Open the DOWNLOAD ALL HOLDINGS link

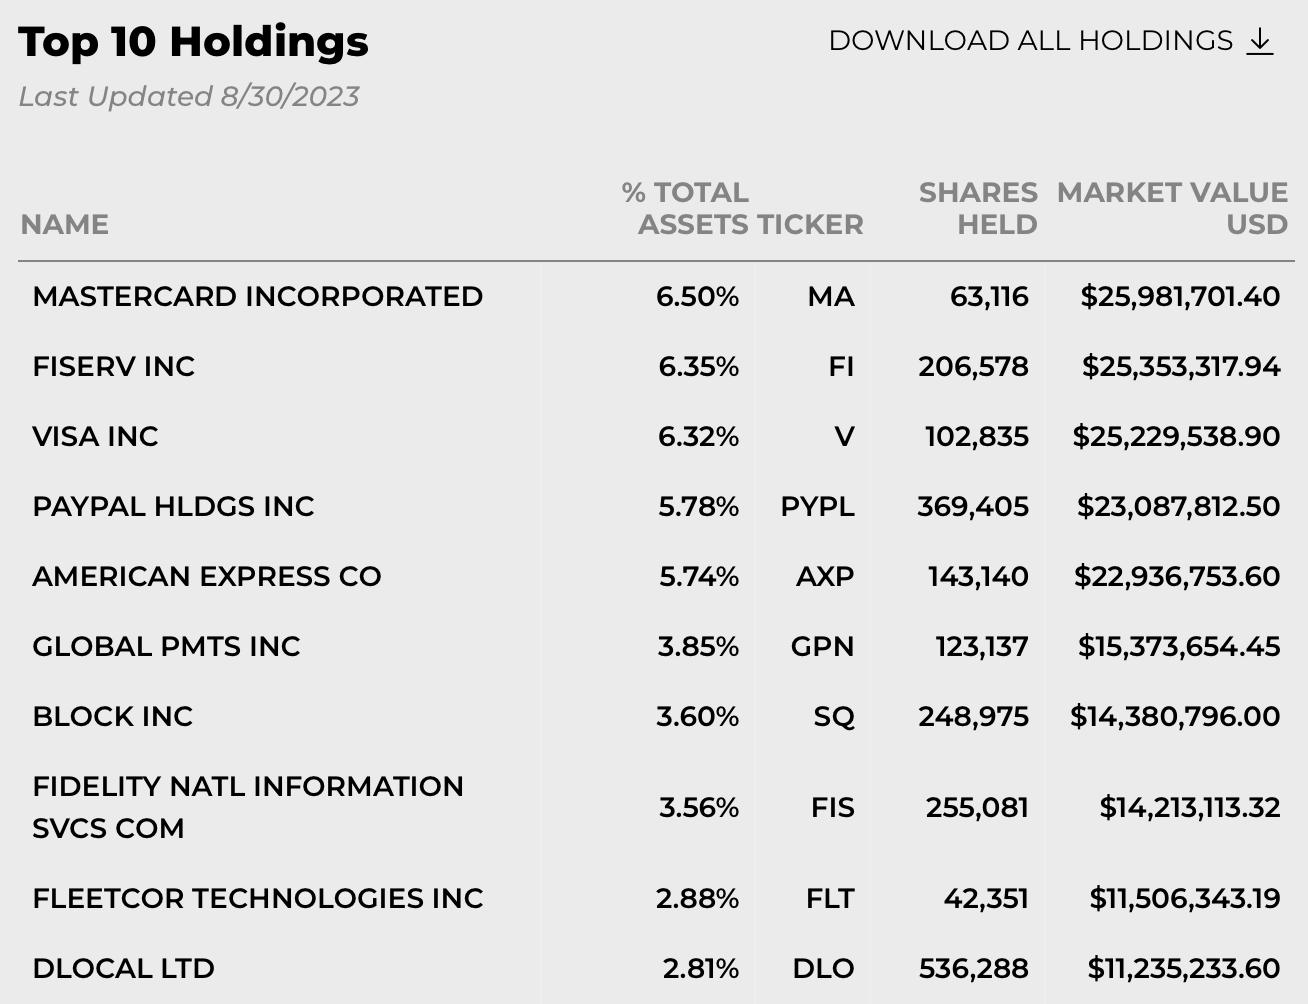coord(1050,41)
